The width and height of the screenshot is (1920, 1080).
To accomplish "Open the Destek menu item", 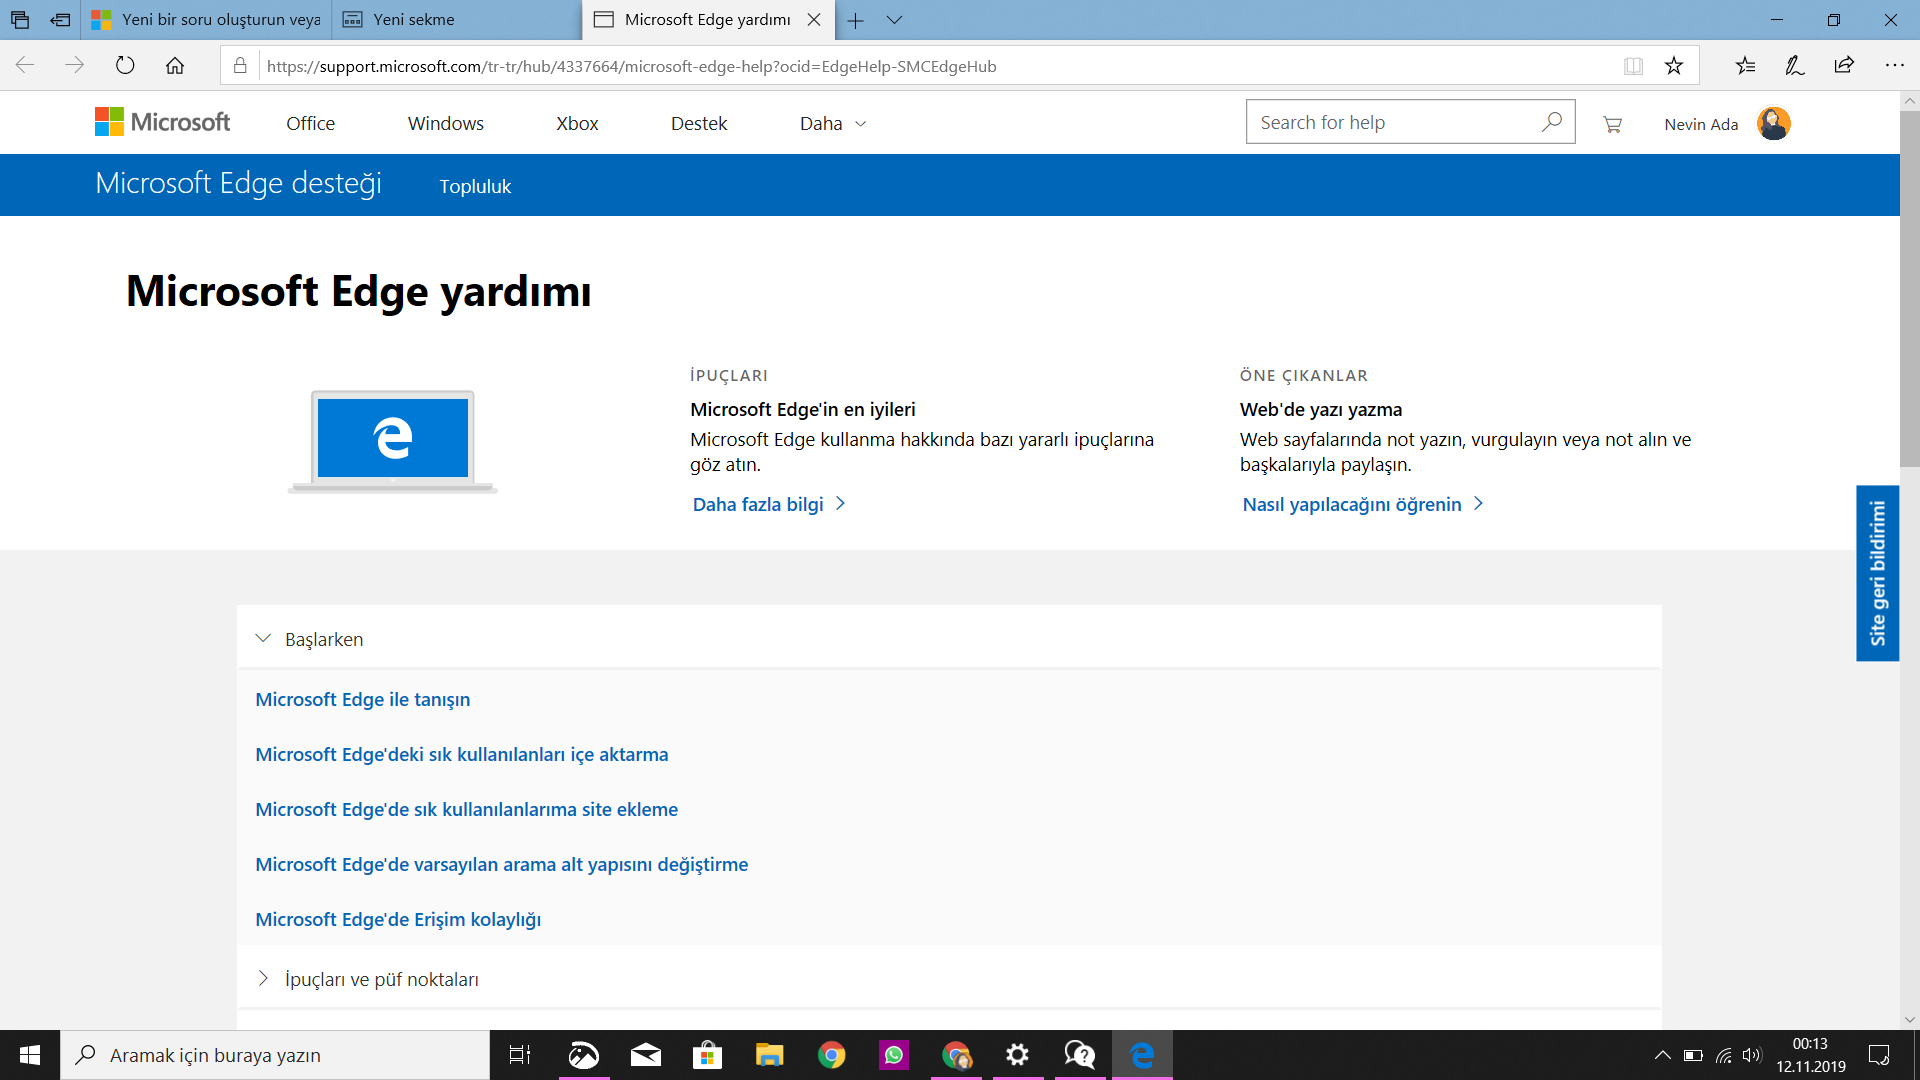I will [x=699, y=123].
